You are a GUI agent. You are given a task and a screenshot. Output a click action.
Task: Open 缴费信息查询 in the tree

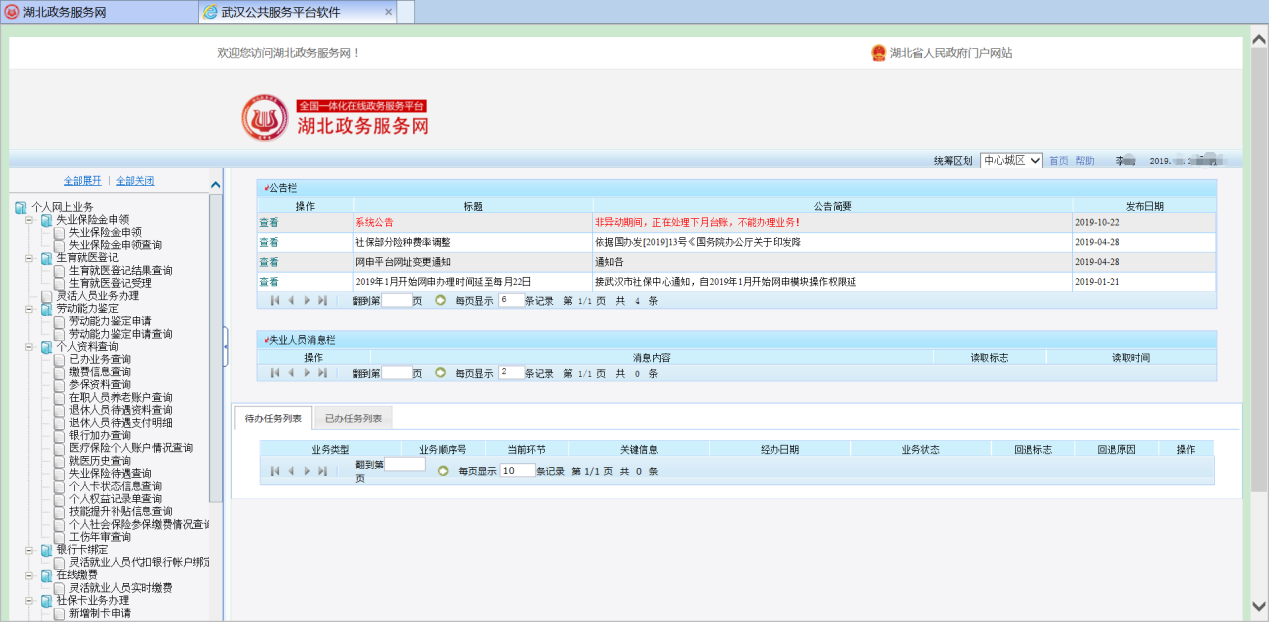click(99, 372)
